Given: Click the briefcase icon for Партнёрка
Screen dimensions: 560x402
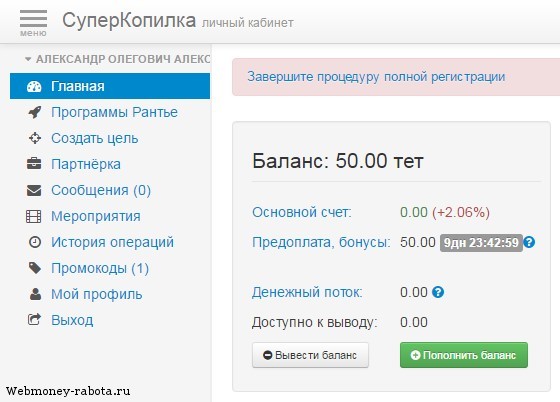Looking at the screenshot, I should [x=34, y=164].
